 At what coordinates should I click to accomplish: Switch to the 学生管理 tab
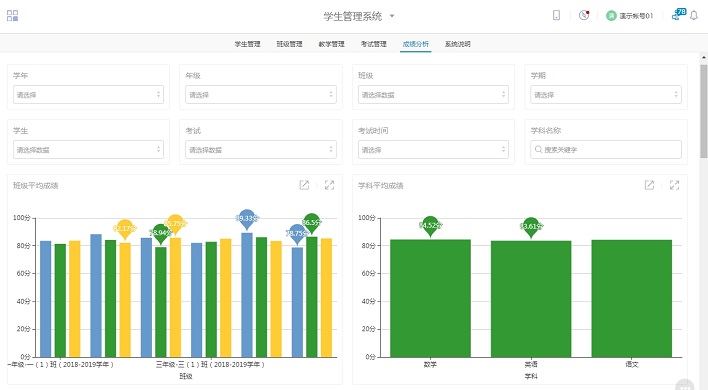coord(247,44)
